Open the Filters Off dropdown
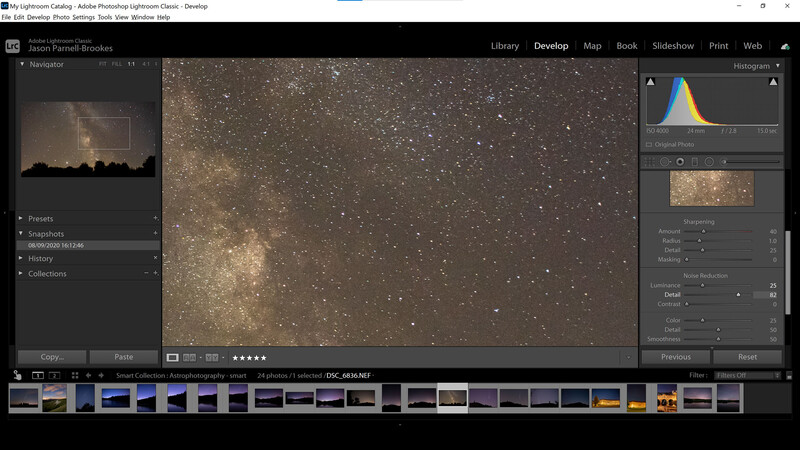This screenshot has height=450, width=800. pyautogui.click(x=747, y=376)
